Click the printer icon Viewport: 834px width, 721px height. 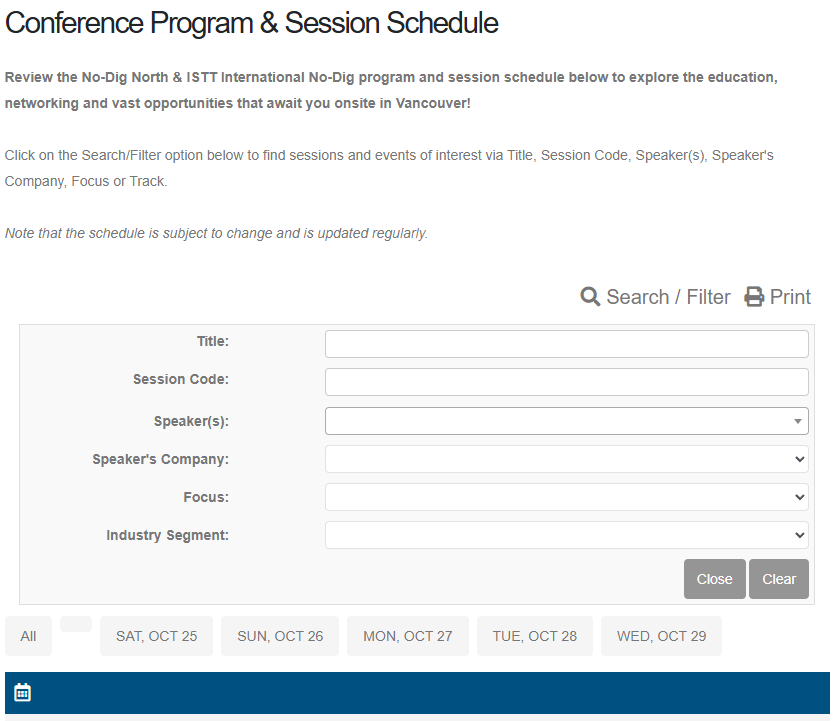click(x=754, y=297)
